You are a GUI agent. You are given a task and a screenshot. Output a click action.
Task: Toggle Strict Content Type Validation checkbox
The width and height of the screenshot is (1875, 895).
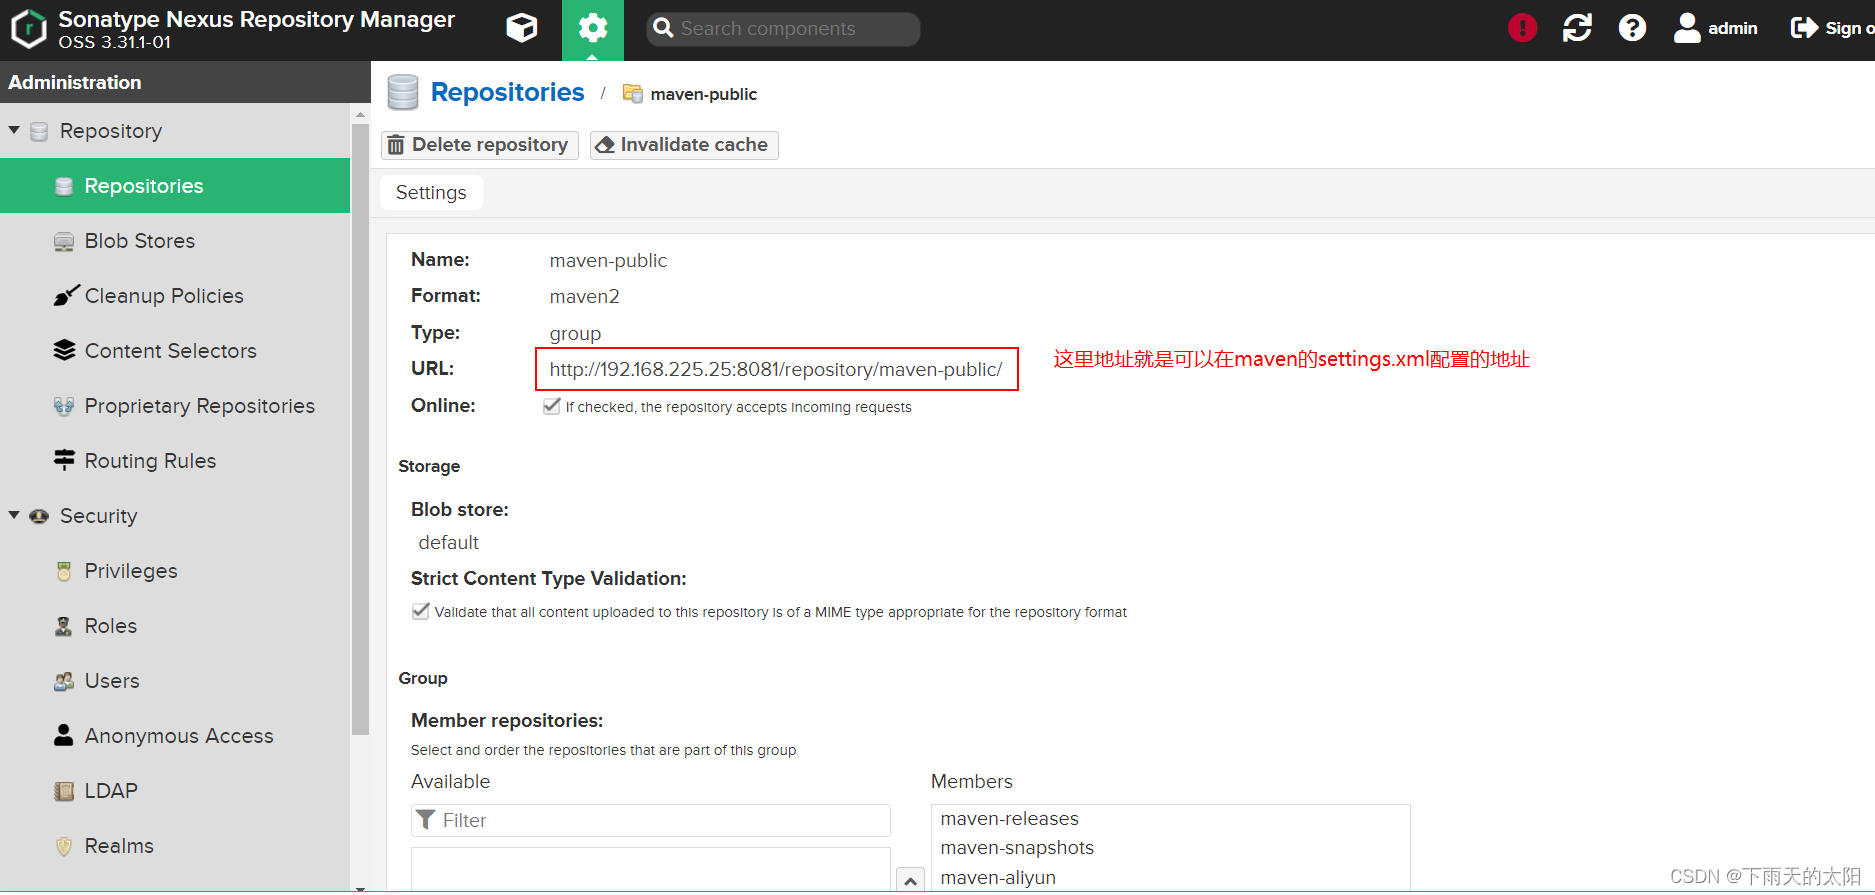tap(421, 611)
